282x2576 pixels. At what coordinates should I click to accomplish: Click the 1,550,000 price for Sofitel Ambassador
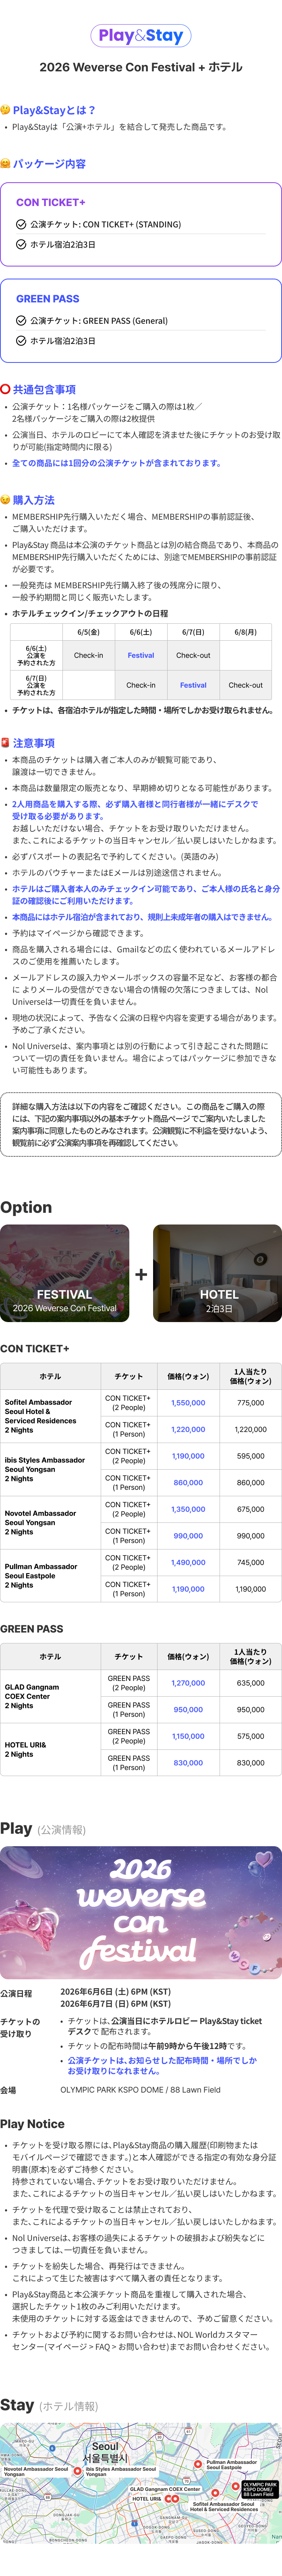188,1403
